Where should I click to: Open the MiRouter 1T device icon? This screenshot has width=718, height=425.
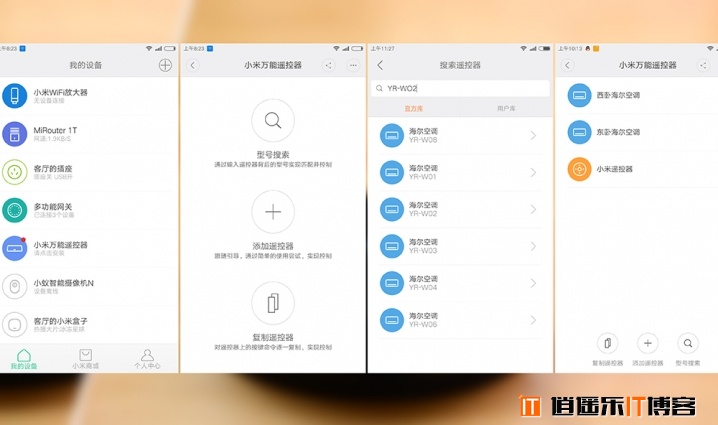click(15, 134)
